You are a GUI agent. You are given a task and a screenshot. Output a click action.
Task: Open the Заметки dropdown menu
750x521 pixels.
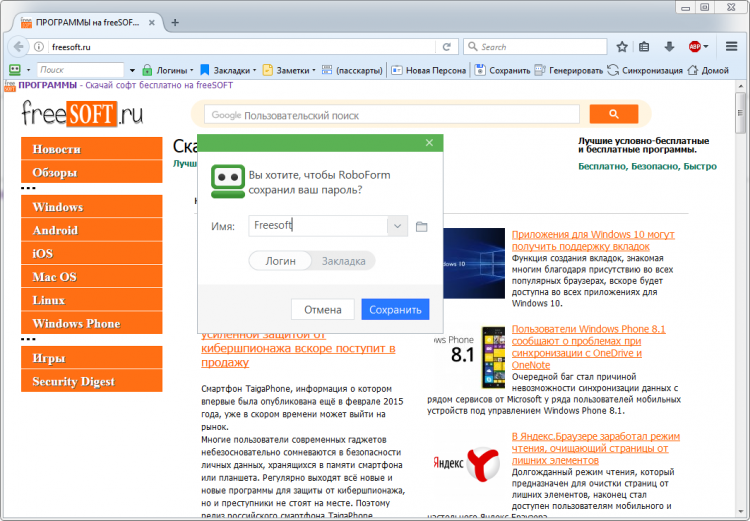pos(289,70)
